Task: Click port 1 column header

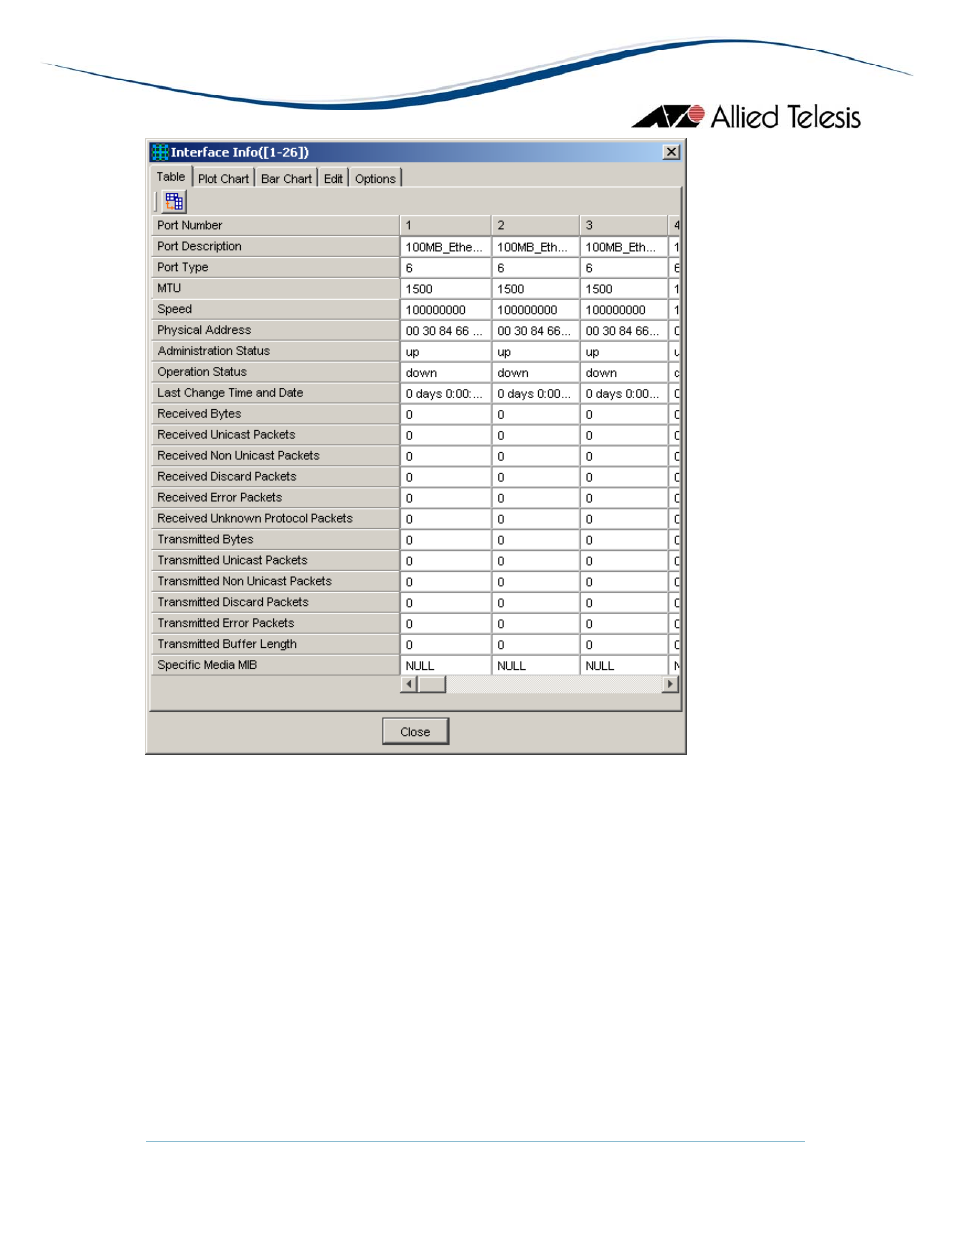Action: (445, 225)
